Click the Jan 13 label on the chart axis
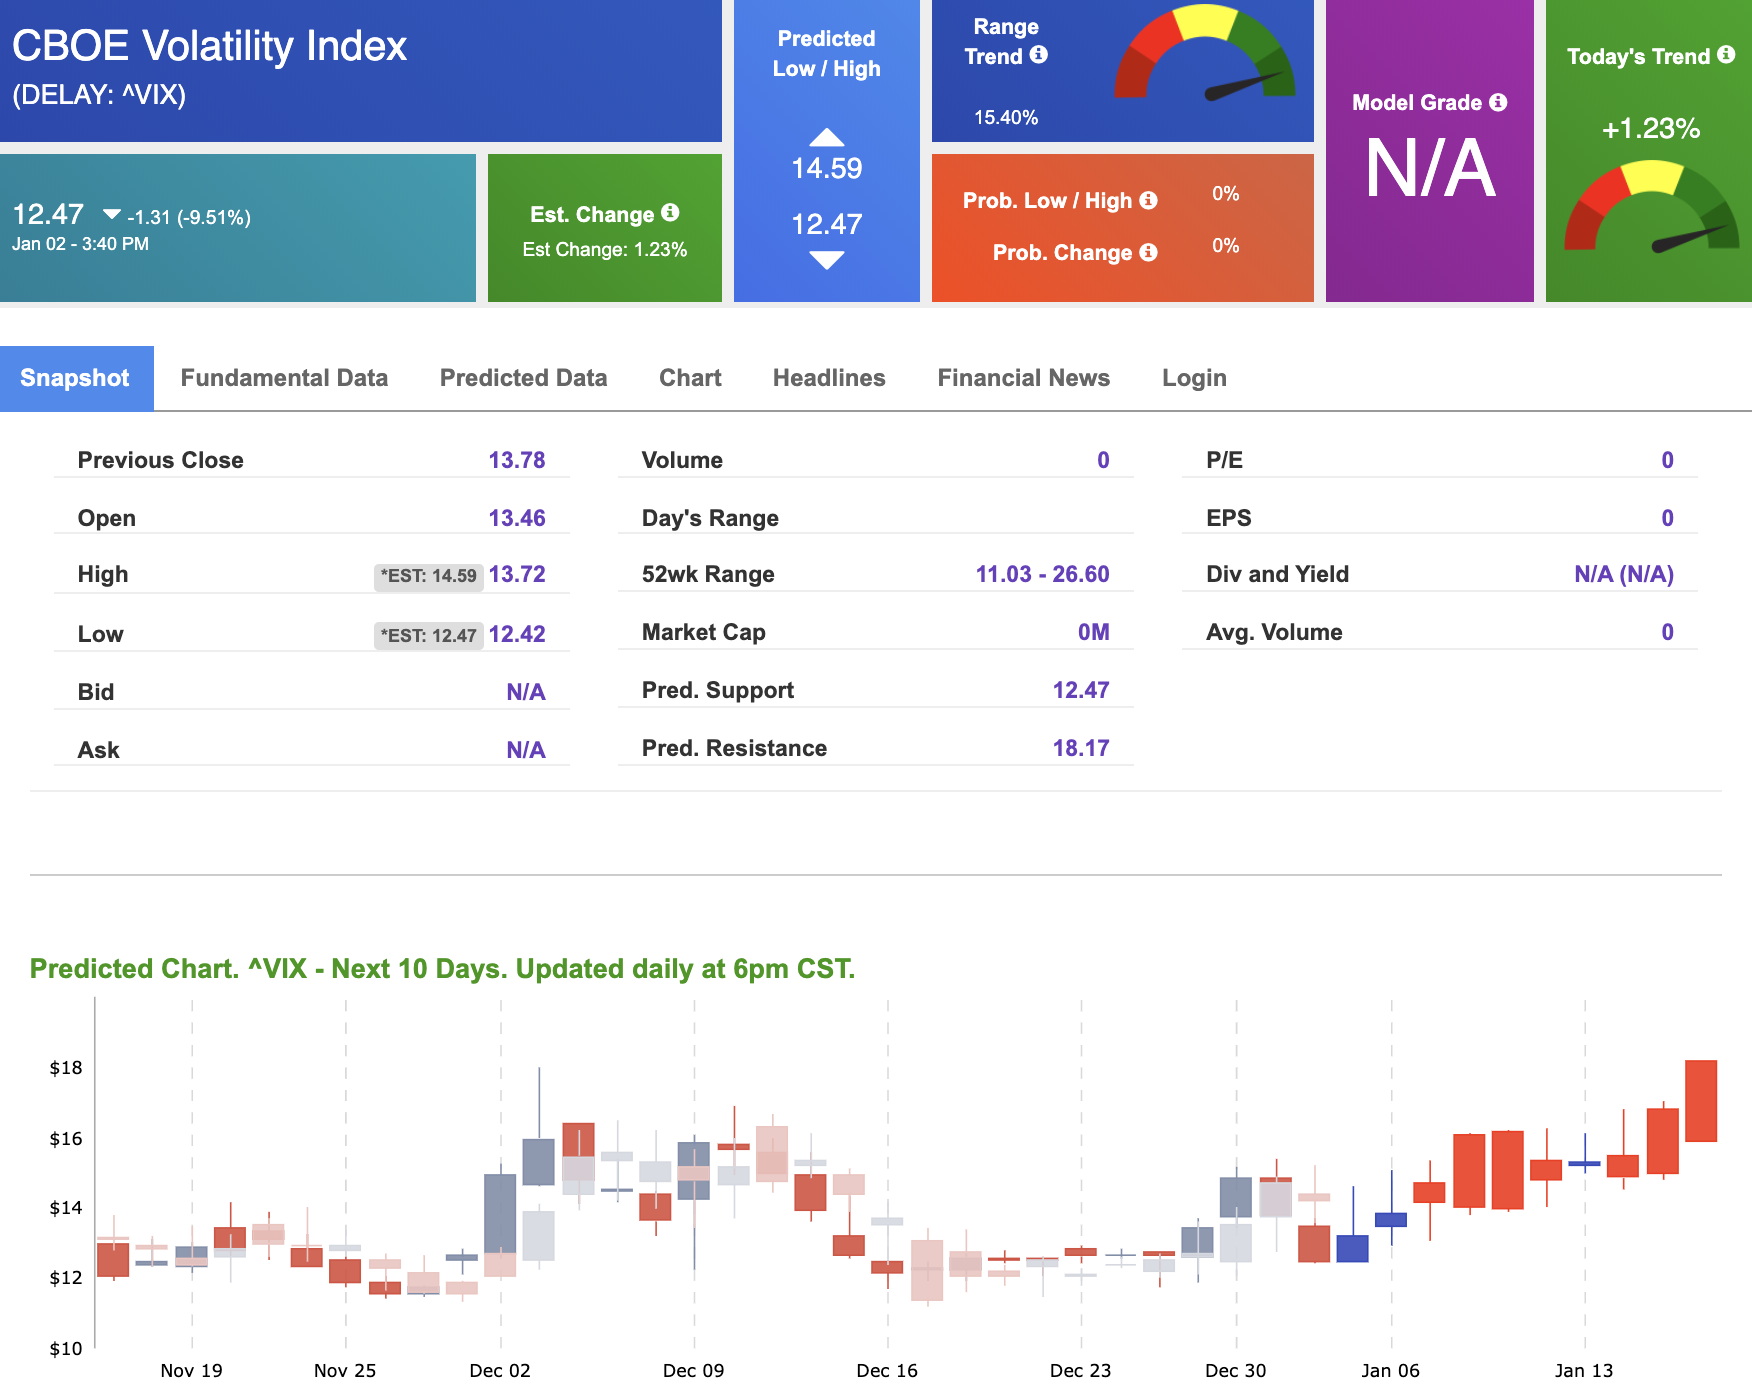Screen dimensions: 1752x1394 point(1584,1371)
